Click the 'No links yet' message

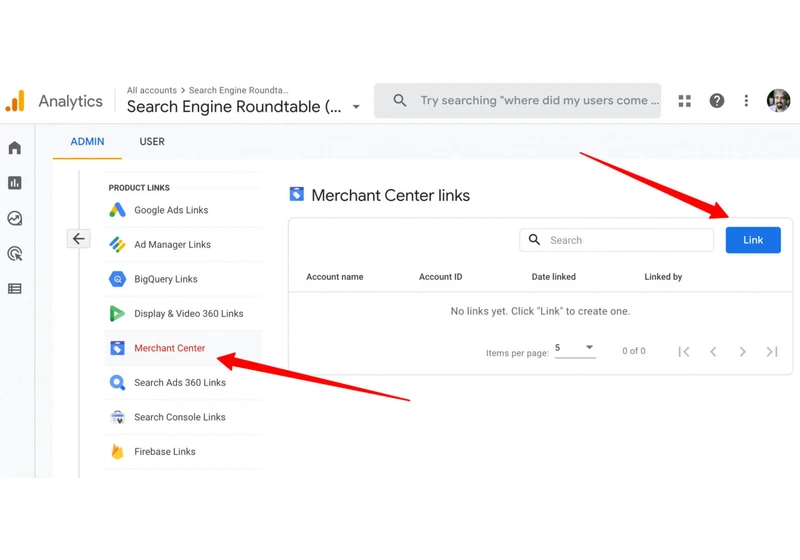540,311
